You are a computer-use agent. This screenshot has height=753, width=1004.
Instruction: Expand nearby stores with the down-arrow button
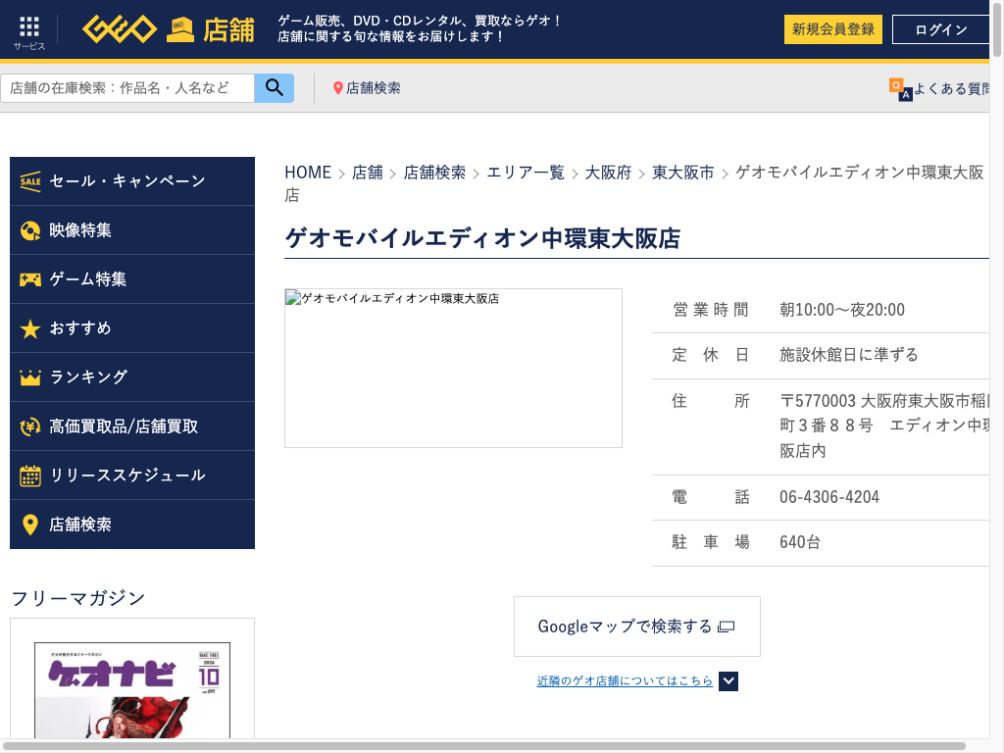tap(728, 681)
